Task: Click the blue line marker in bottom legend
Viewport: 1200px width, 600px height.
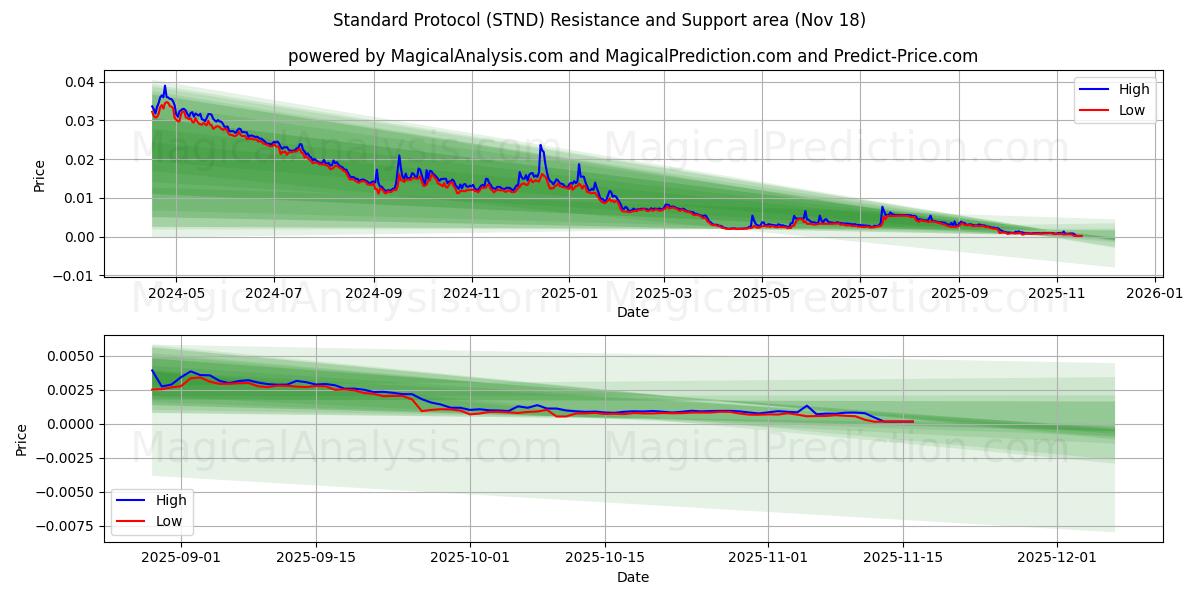Action: click(128, 500)
